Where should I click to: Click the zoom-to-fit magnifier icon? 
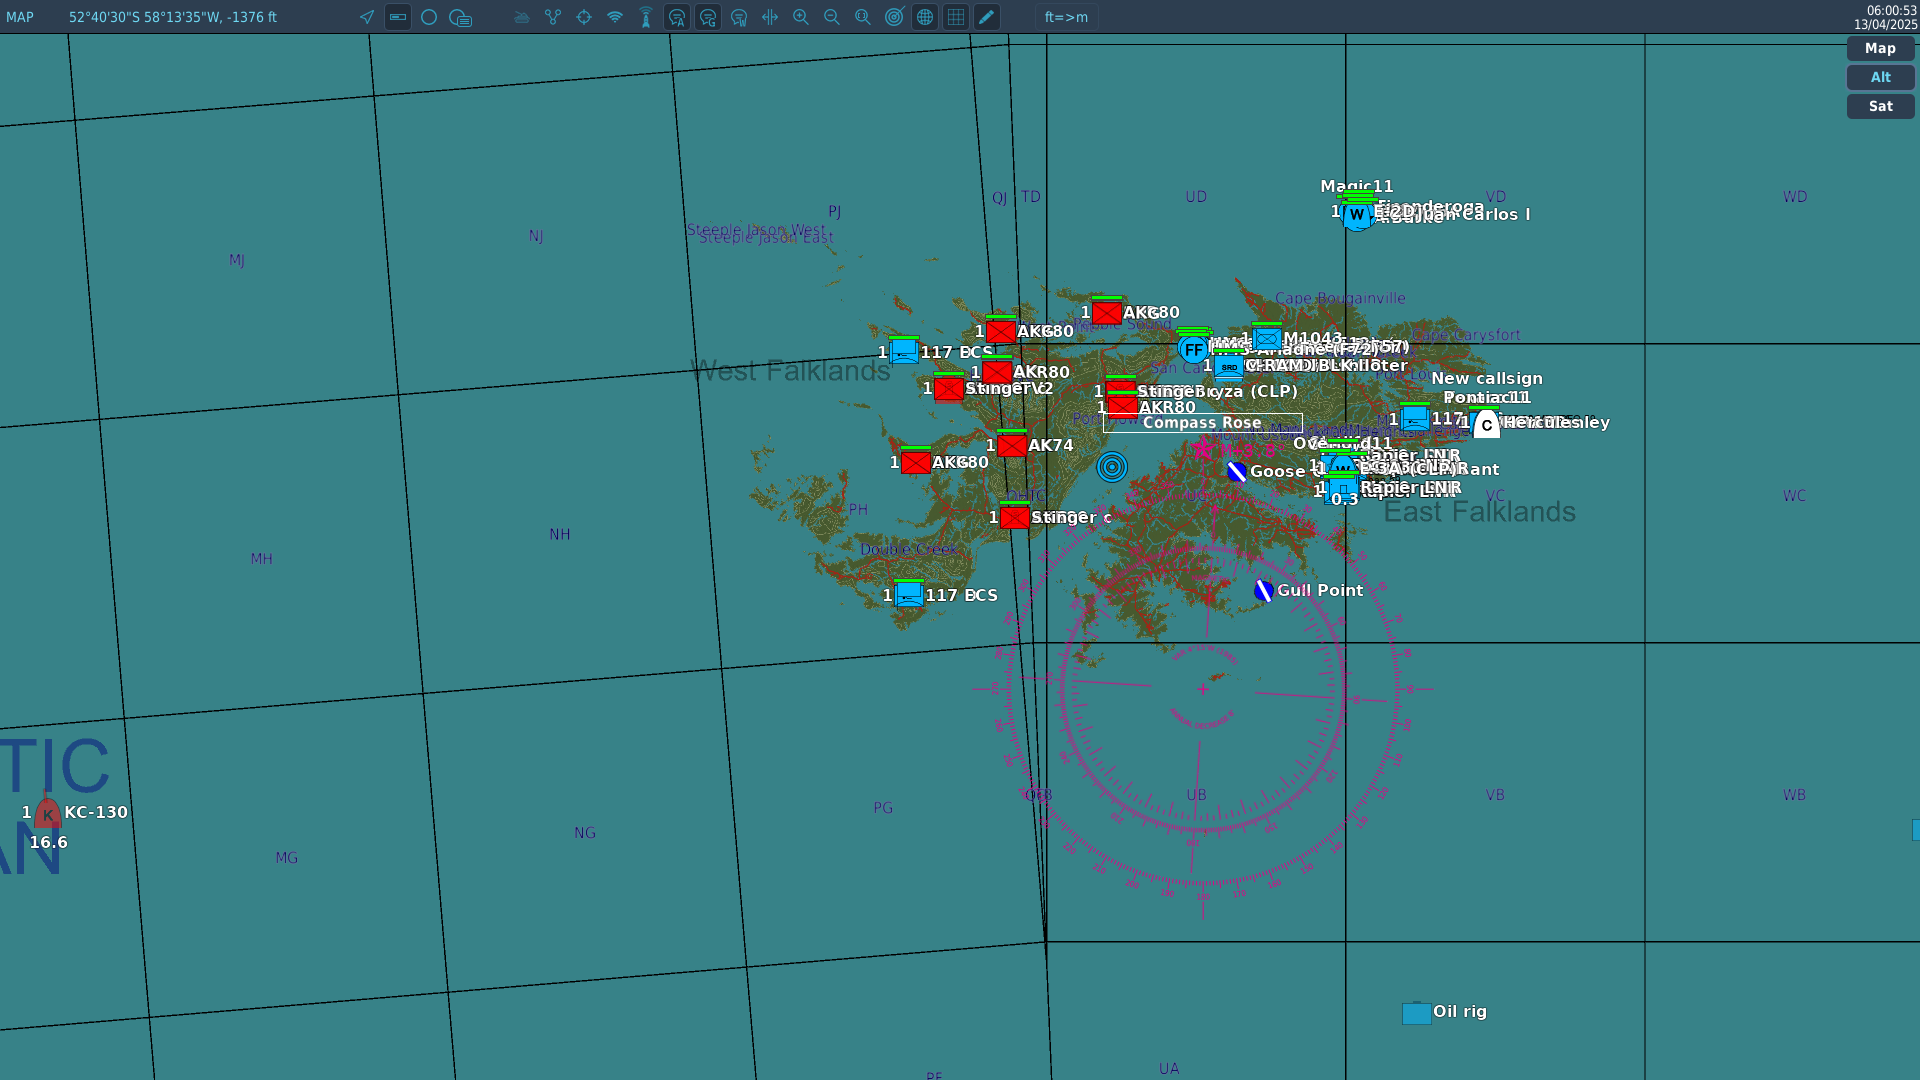pyautogui.click(x=863, y=17)
